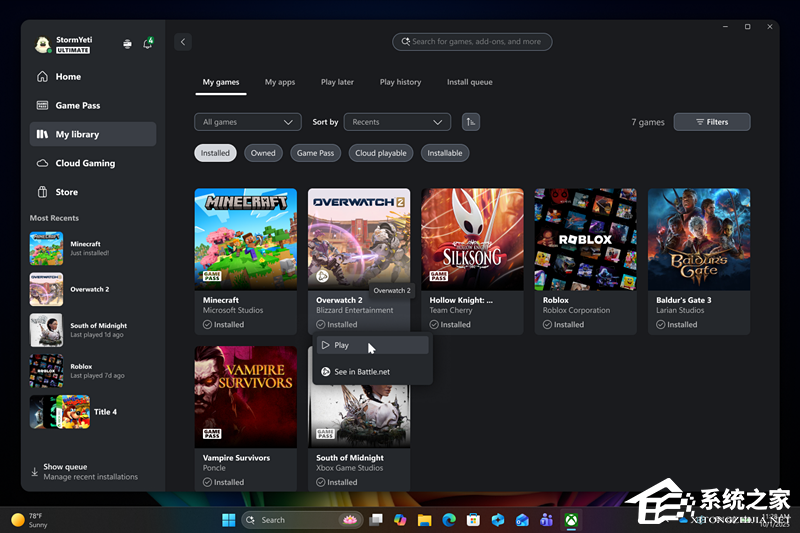This screenshot has height=533, width=800.
Task: Select My library in sidebar
Action: pos(92,134)
